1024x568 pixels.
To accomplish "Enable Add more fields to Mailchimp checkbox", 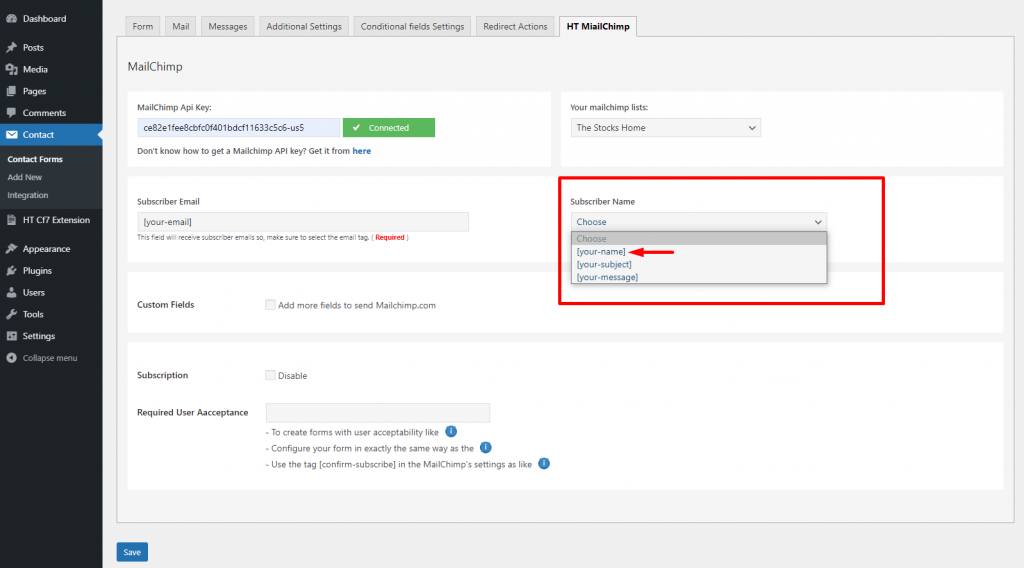I will pyautogui.click(x=270, y=305).
